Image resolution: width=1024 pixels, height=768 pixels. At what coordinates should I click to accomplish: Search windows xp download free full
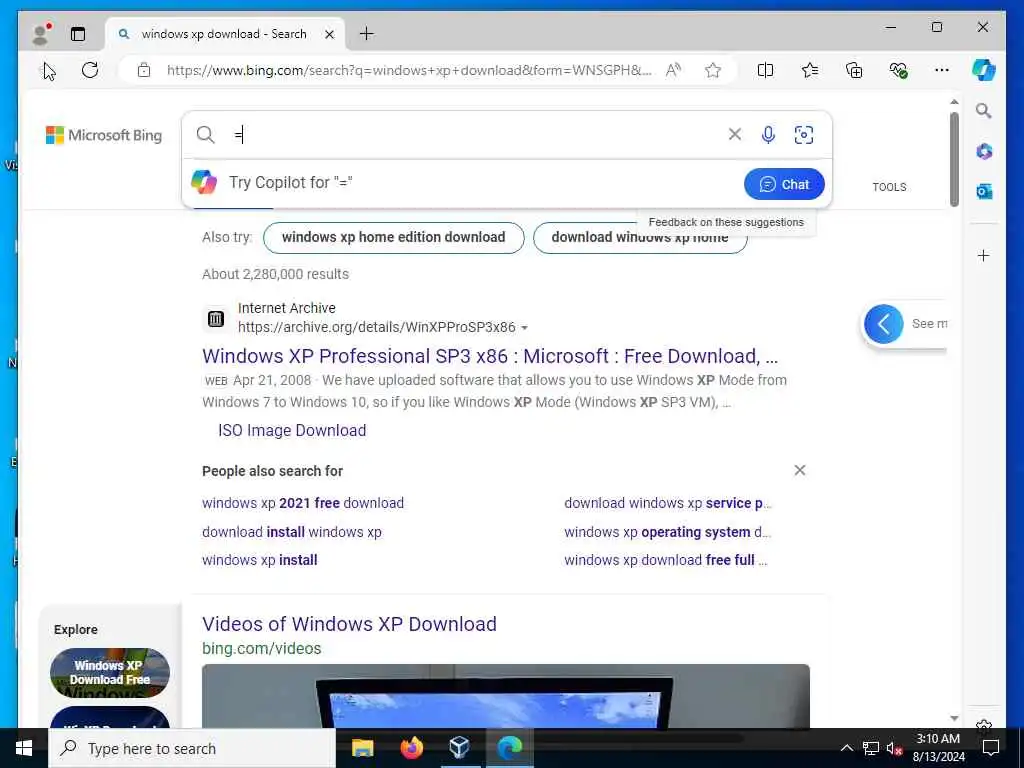(665, 560)
